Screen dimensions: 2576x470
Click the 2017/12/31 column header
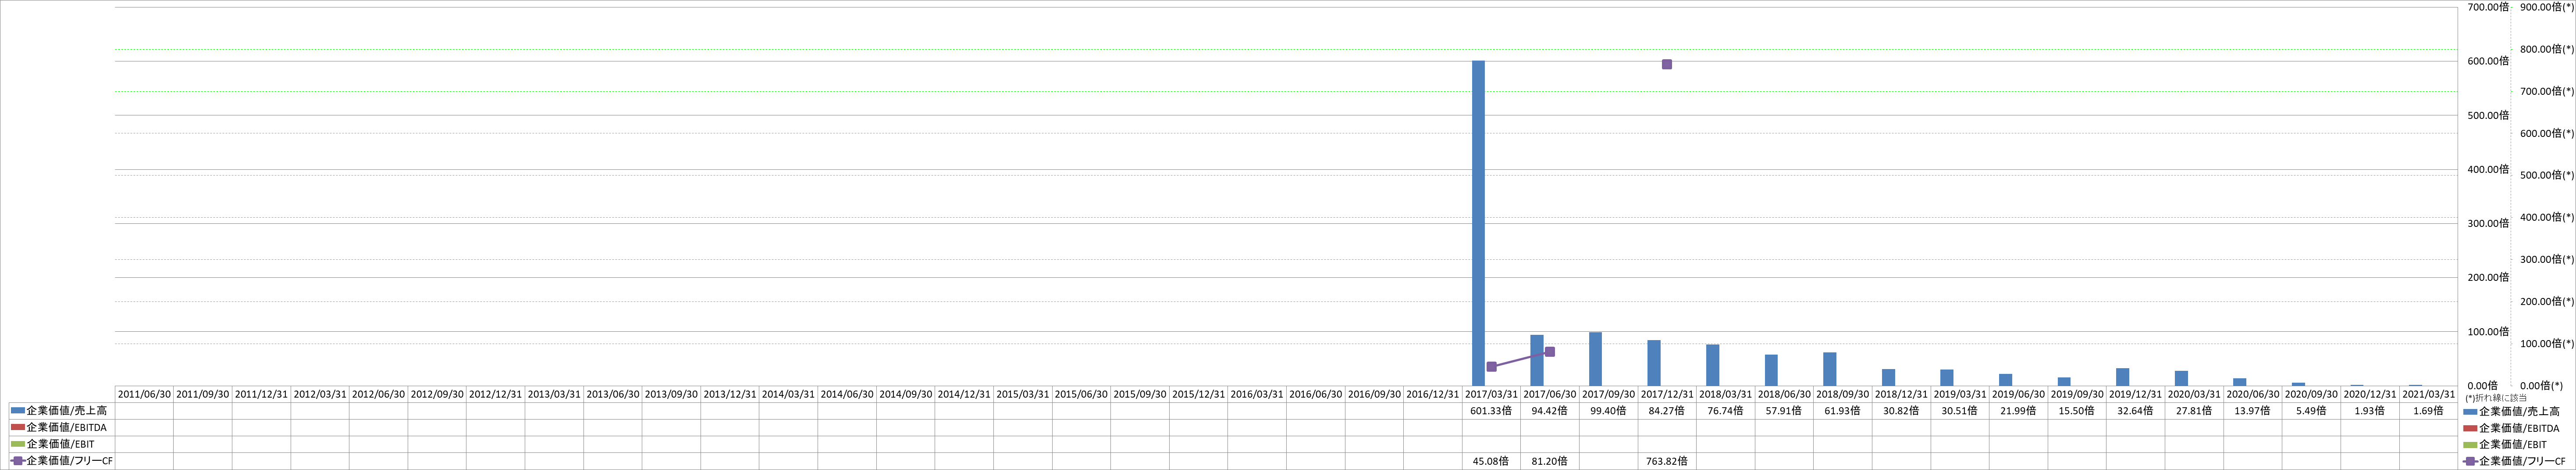pyautogui.click(x=1667, y=395)
